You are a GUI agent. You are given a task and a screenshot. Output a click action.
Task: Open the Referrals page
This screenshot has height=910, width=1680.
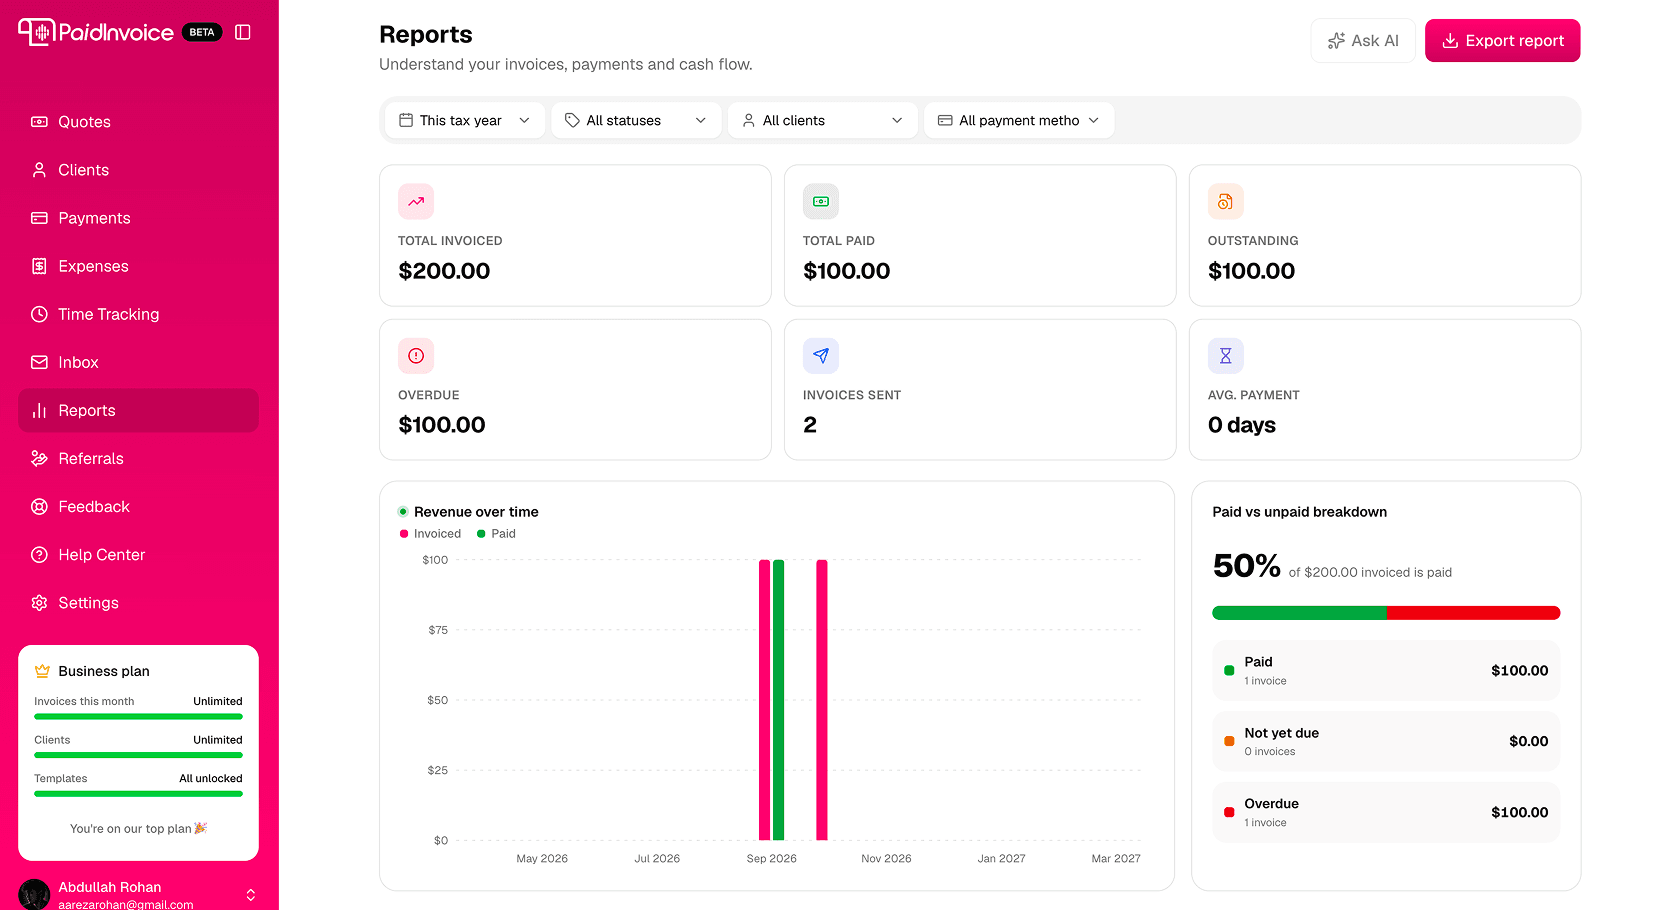coord(138,458)
